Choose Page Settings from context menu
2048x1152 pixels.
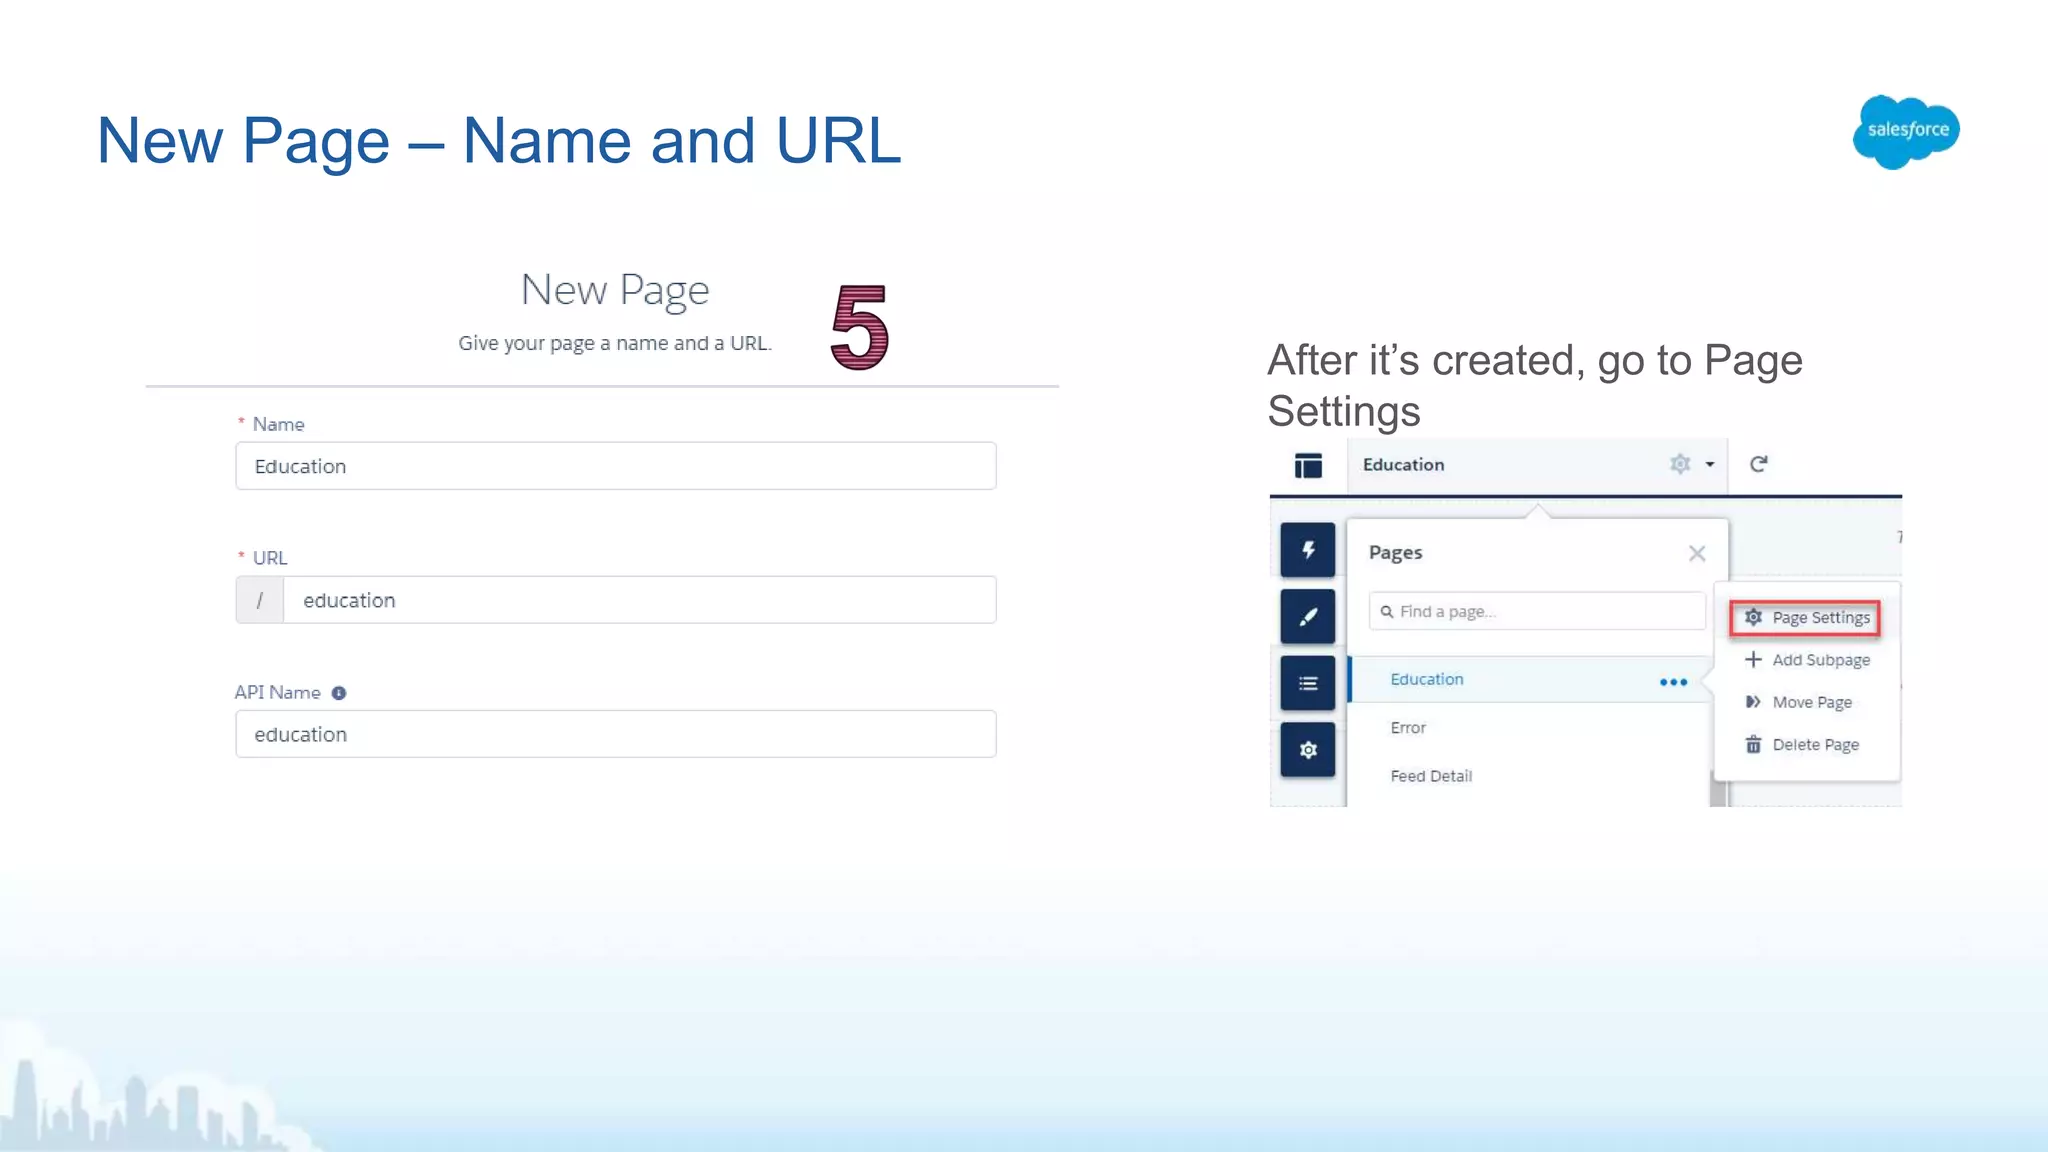pos(1805,618)
